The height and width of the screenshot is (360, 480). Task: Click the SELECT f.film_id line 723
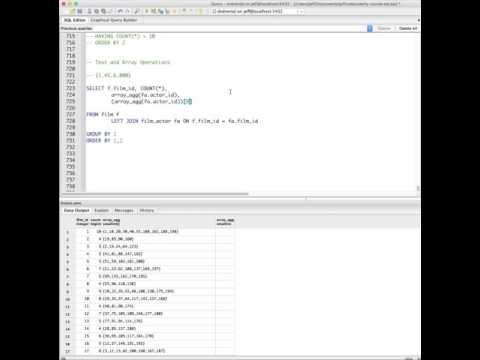[x=127, y=88]
